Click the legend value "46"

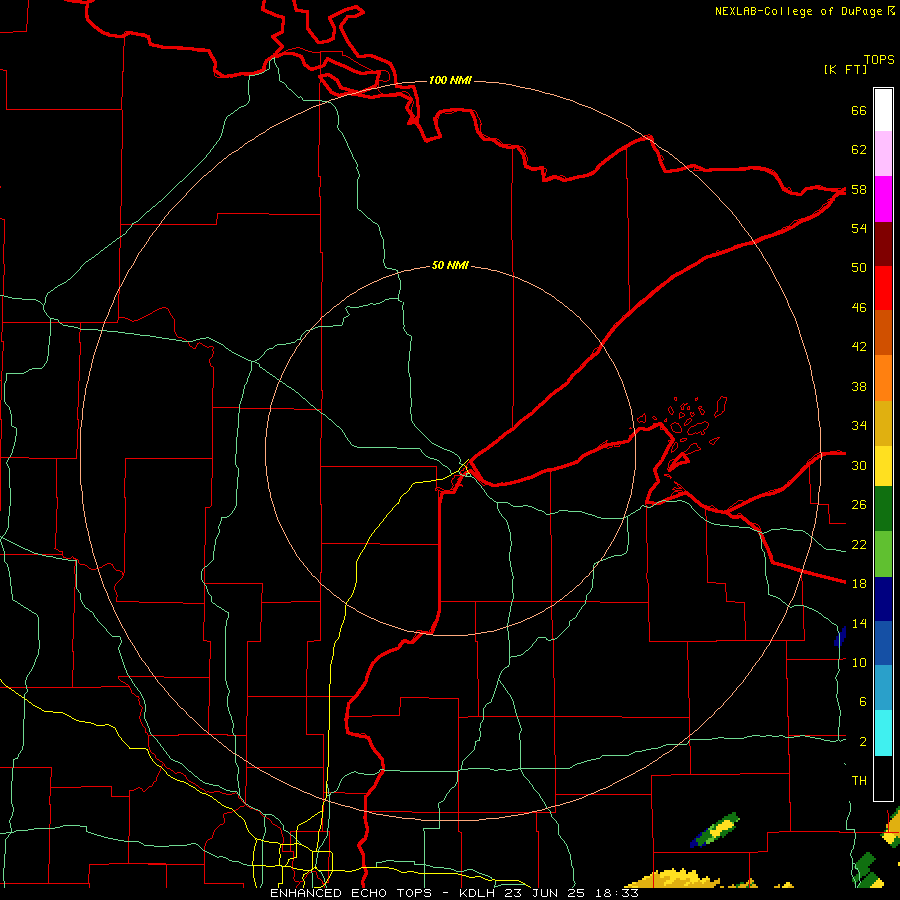point(859,308)
